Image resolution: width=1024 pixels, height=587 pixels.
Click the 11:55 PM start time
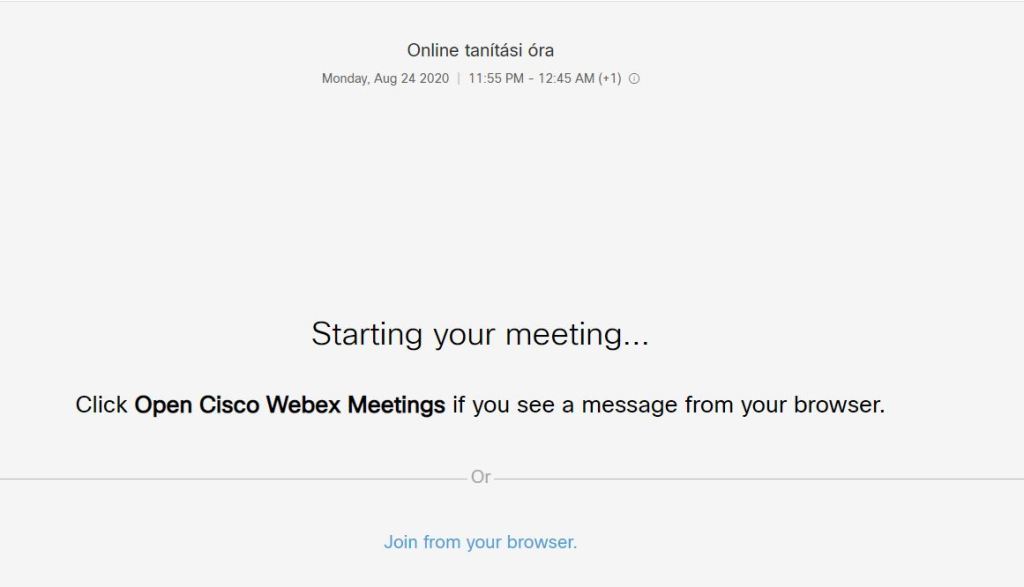495,79
